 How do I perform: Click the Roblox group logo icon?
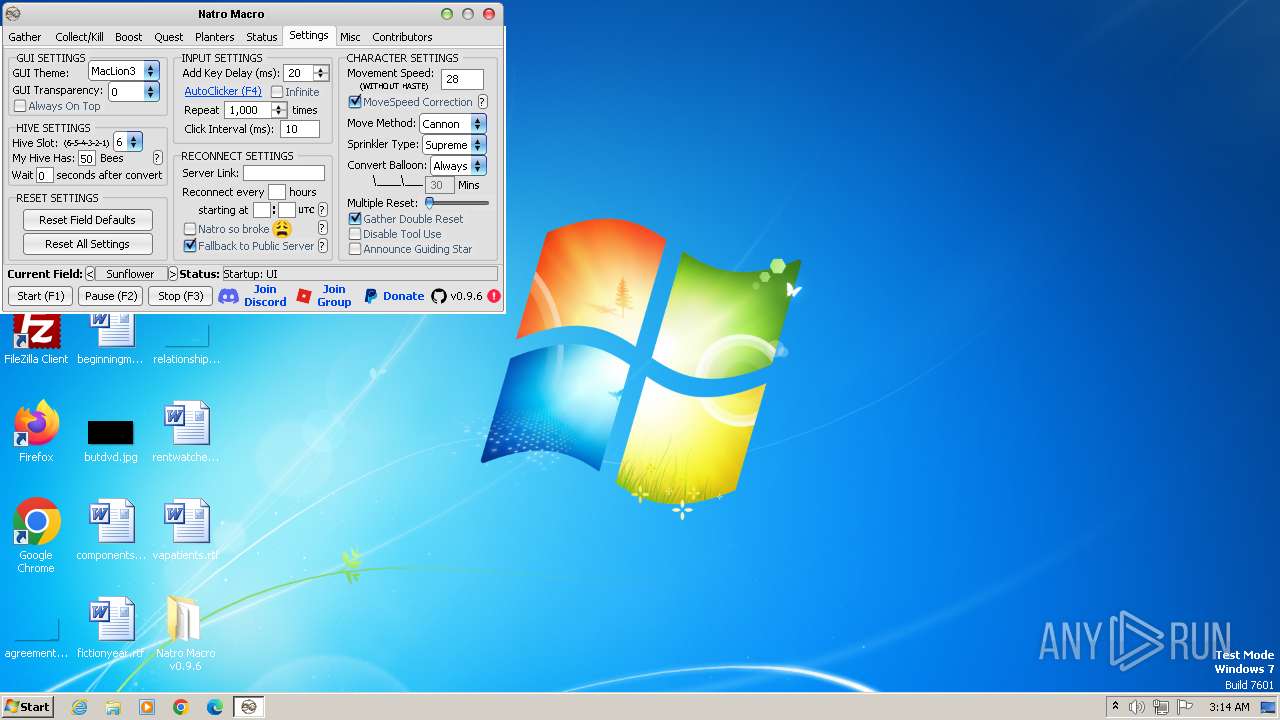[x=304, y=296]
